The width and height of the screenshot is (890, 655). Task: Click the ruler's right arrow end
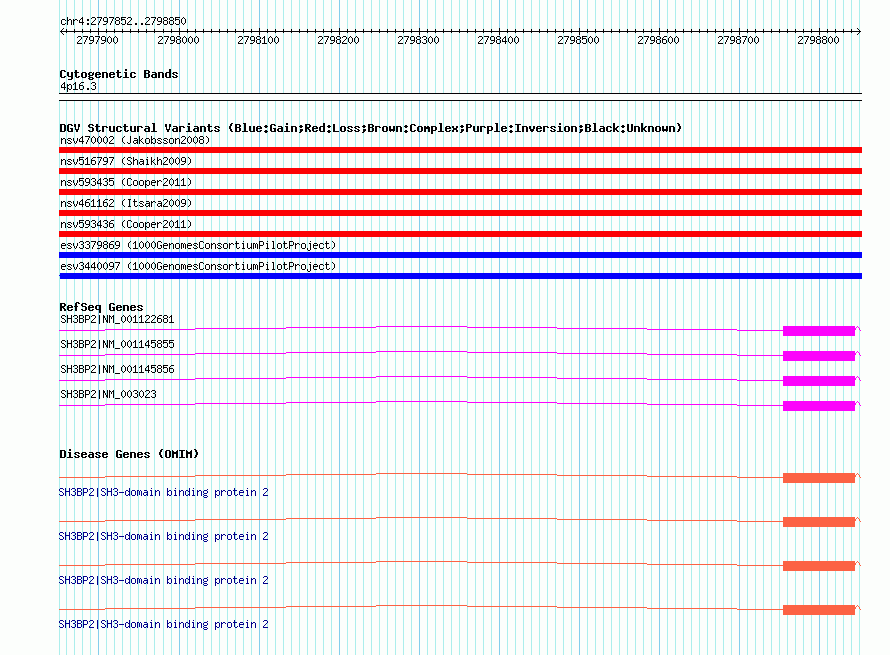pyautogui.click(x=859, y=31)
